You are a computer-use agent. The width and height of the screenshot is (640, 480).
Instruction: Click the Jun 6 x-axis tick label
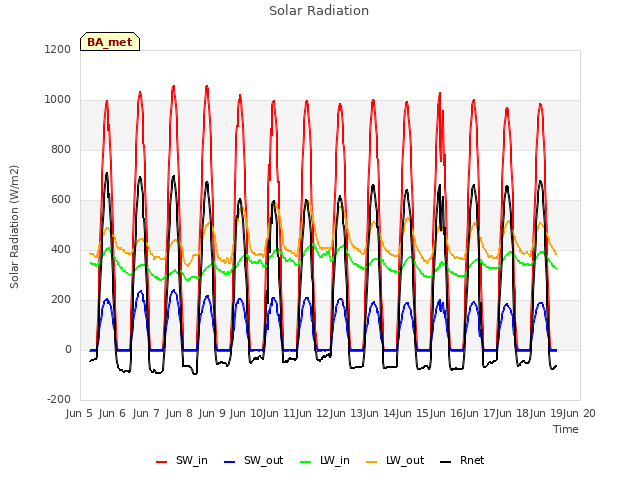pos(112,413)
